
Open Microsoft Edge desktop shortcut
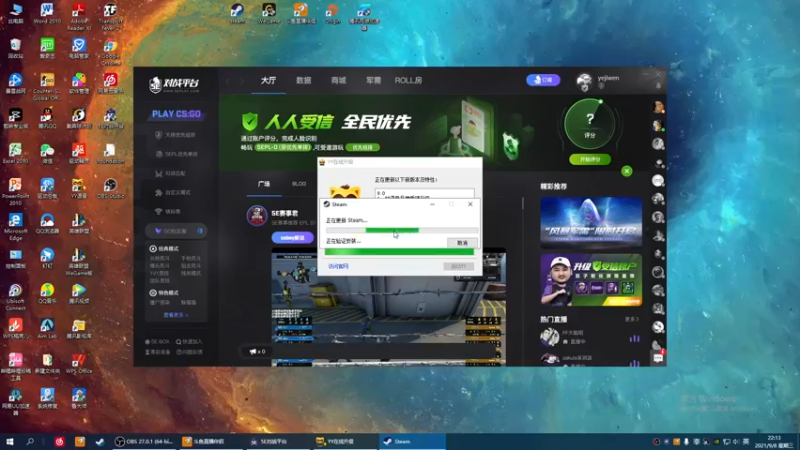(15, 226)
